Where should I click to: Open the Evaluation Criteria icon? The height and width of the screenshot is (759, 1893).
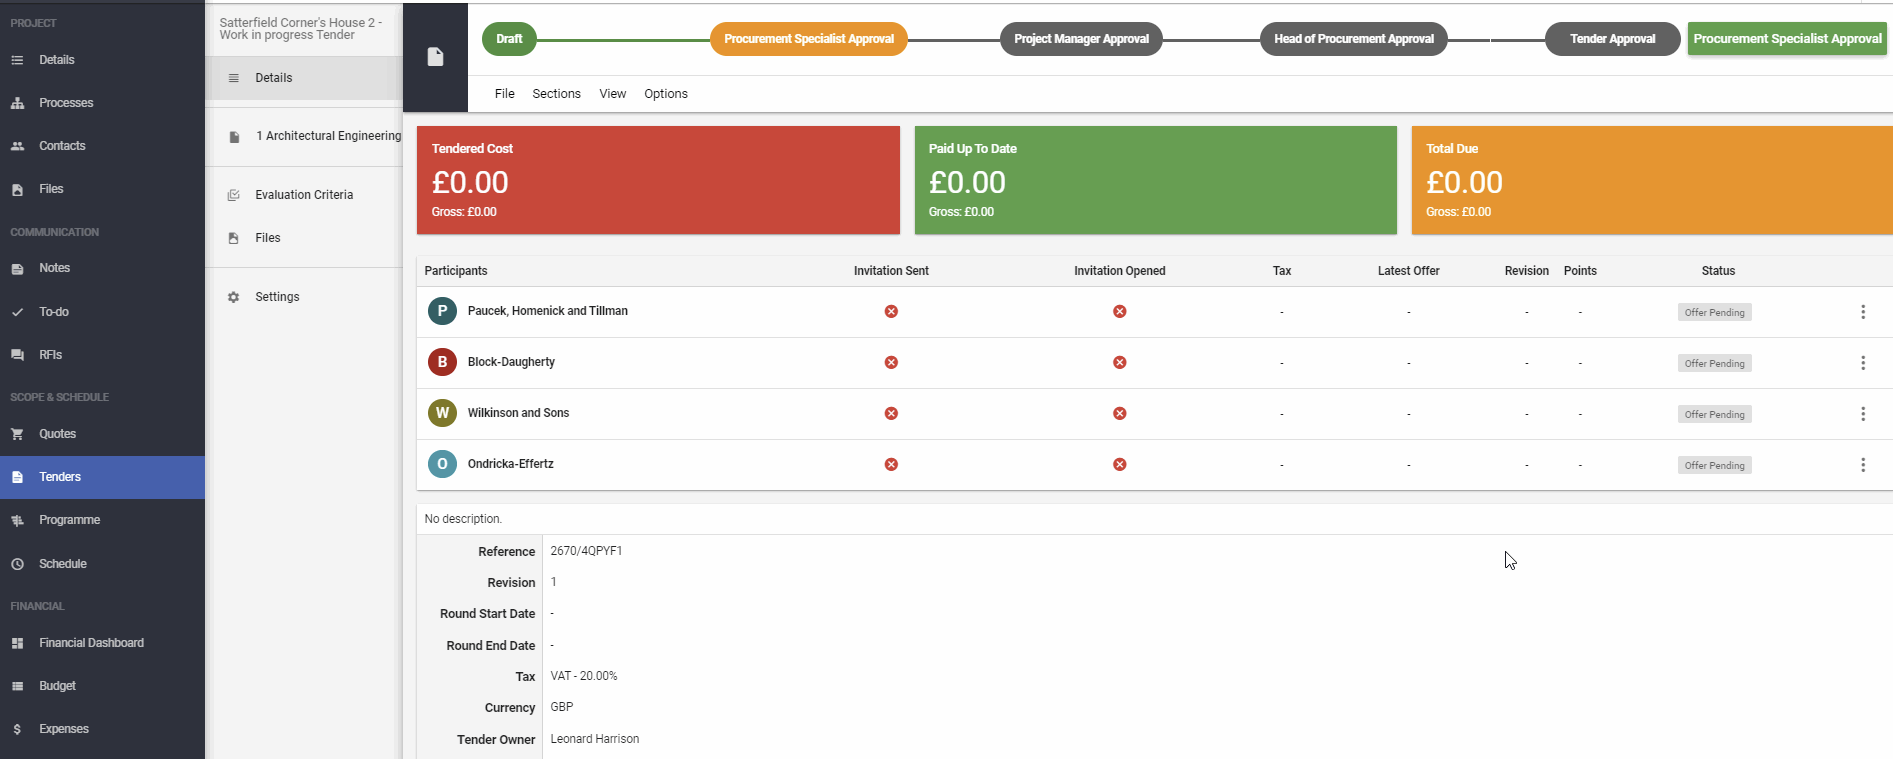point(233,195)
